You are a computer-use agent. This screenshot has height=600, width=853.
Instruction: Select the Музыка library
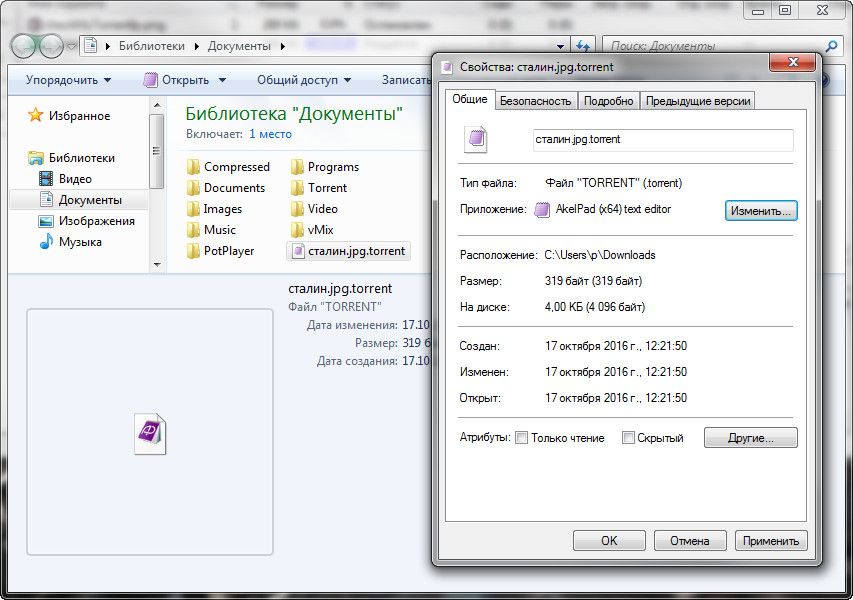80,242
